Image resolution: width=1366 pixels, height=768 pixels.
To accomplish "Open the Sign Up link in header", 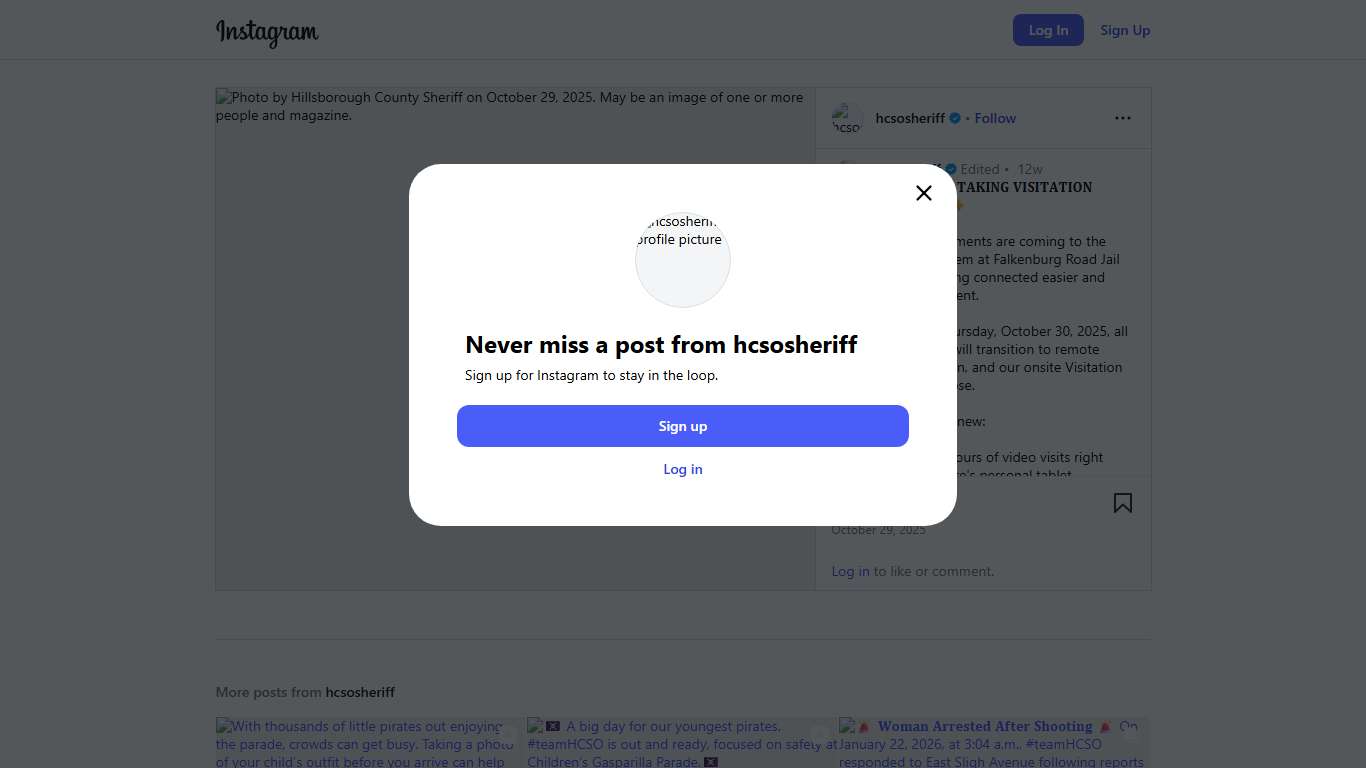I will pos(1125,30).
